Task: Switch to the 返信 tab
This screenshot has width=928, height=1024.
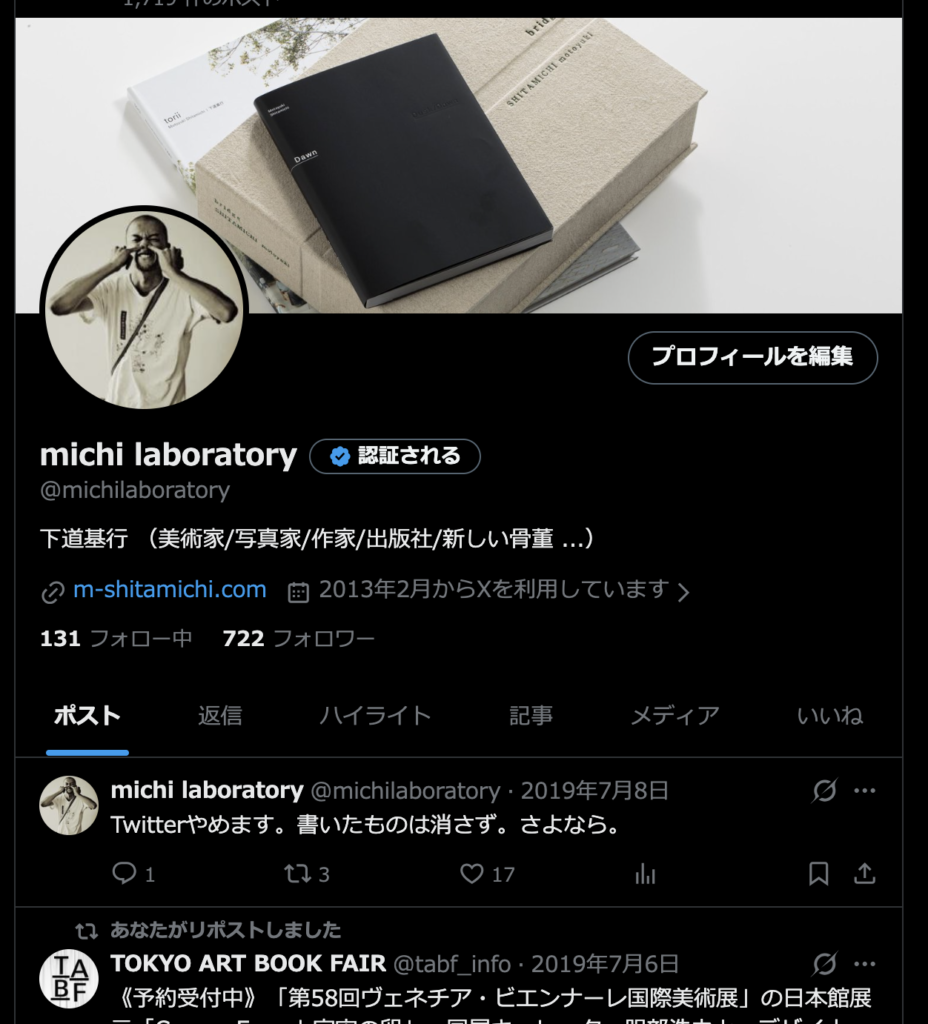Action: tap(220, 716)
